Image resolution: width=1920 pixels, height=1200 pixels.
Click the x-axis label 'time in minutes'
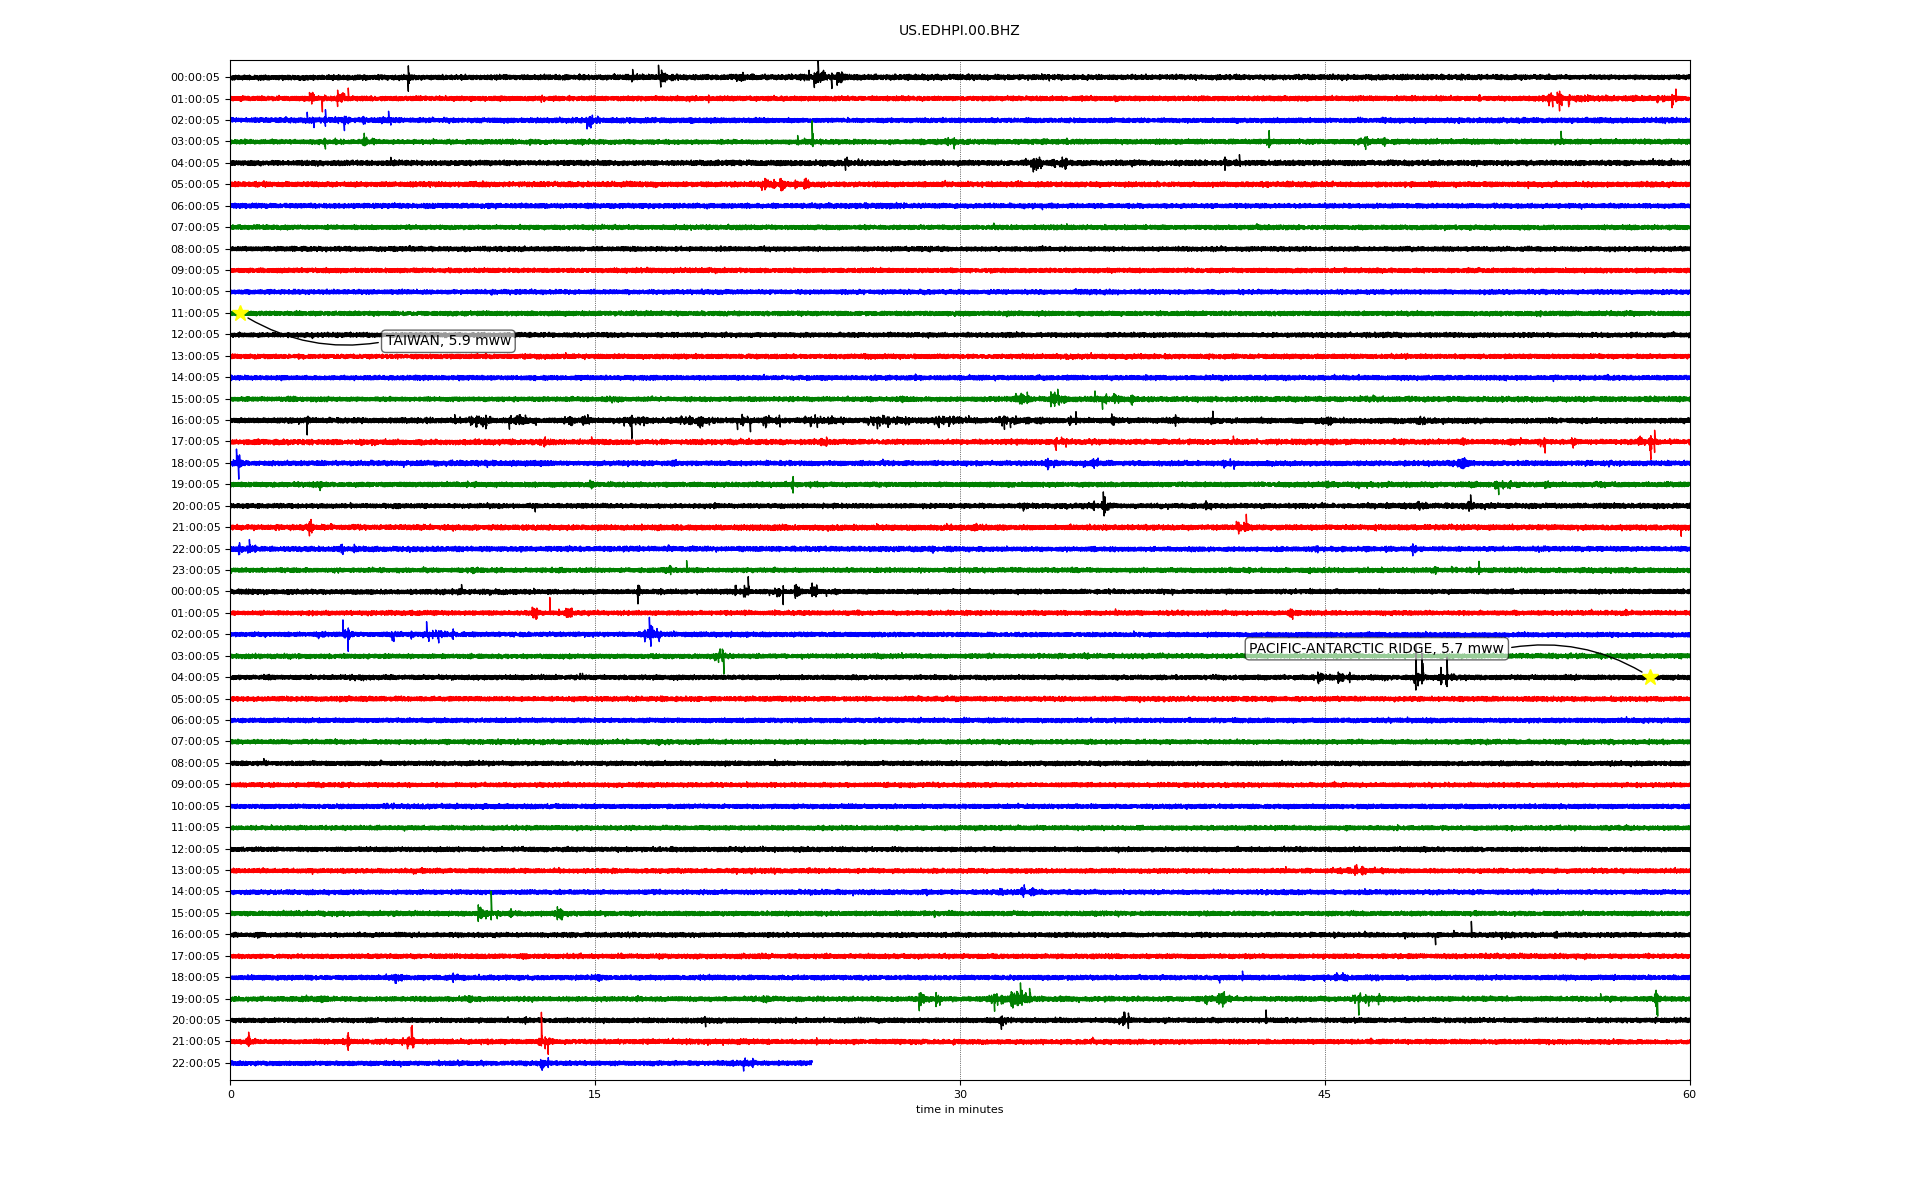pyautogui.click(x=959, y=1109)
